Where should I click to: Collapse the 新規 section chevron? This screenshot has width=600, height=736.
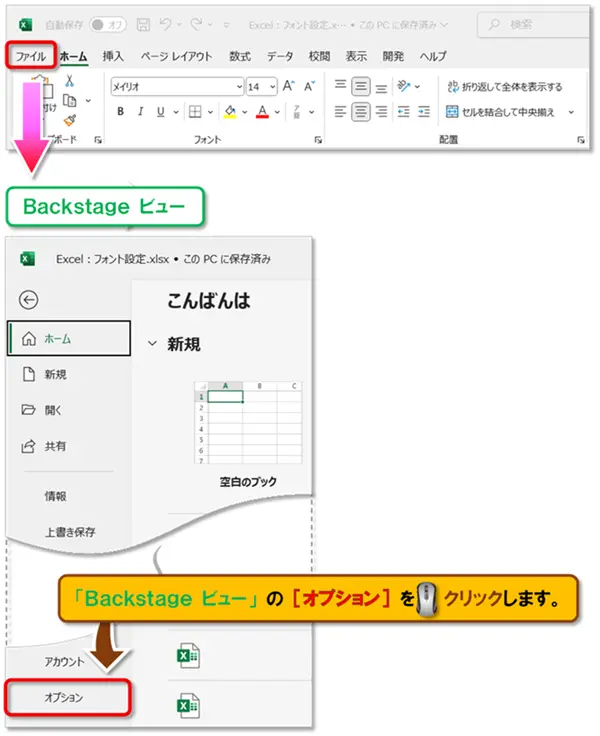(152, 343)
